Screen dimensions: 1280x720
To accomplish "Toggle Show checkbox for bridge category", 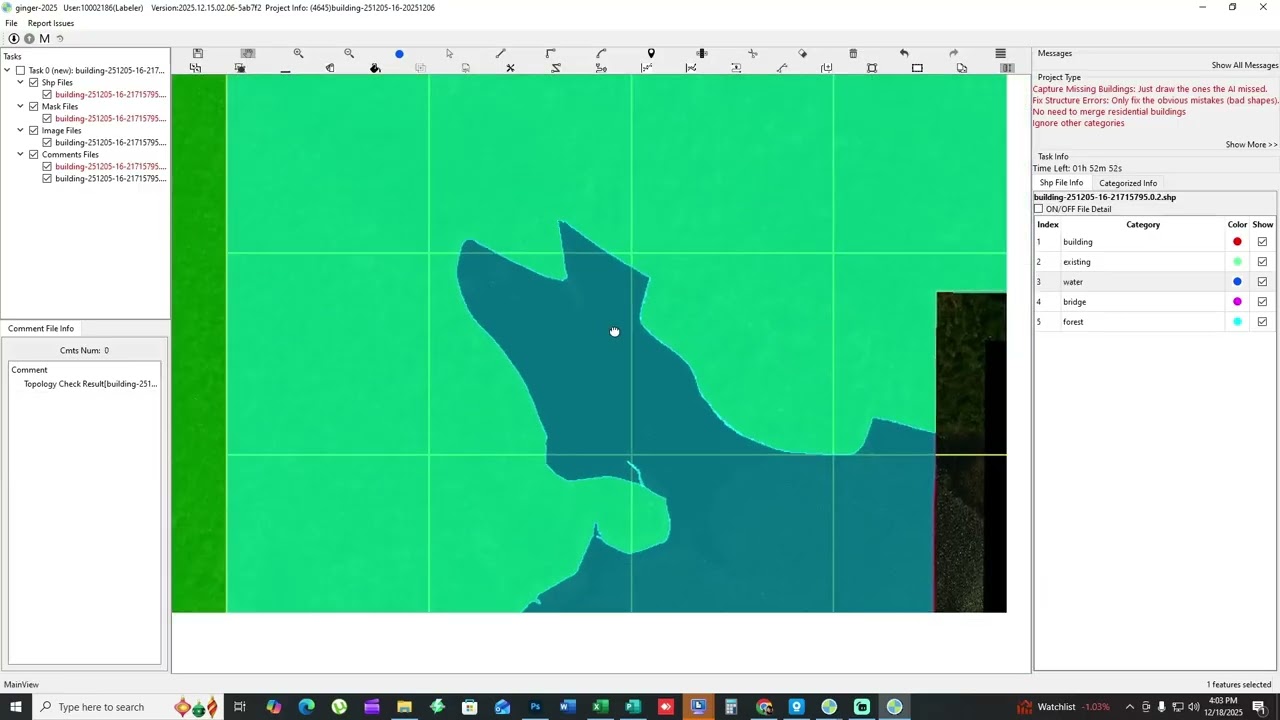I will point(1262,302).
